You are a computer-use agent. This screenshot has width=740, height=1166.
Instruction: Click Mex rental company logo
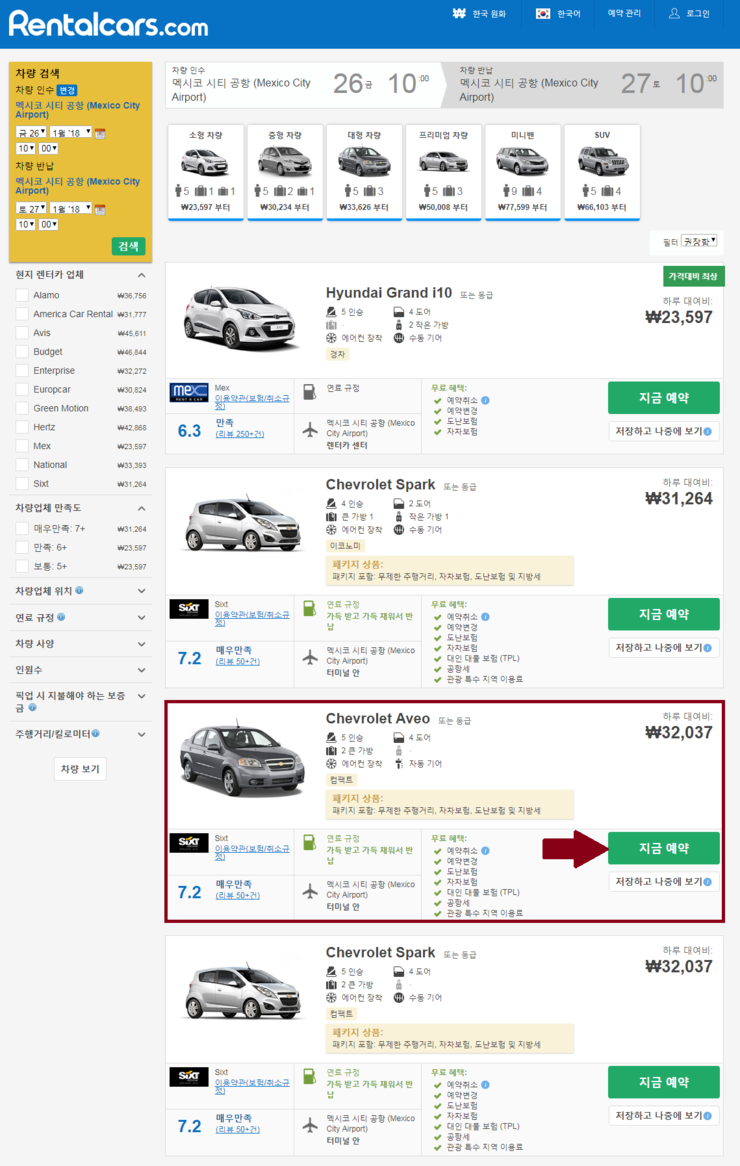click(189, 392)
